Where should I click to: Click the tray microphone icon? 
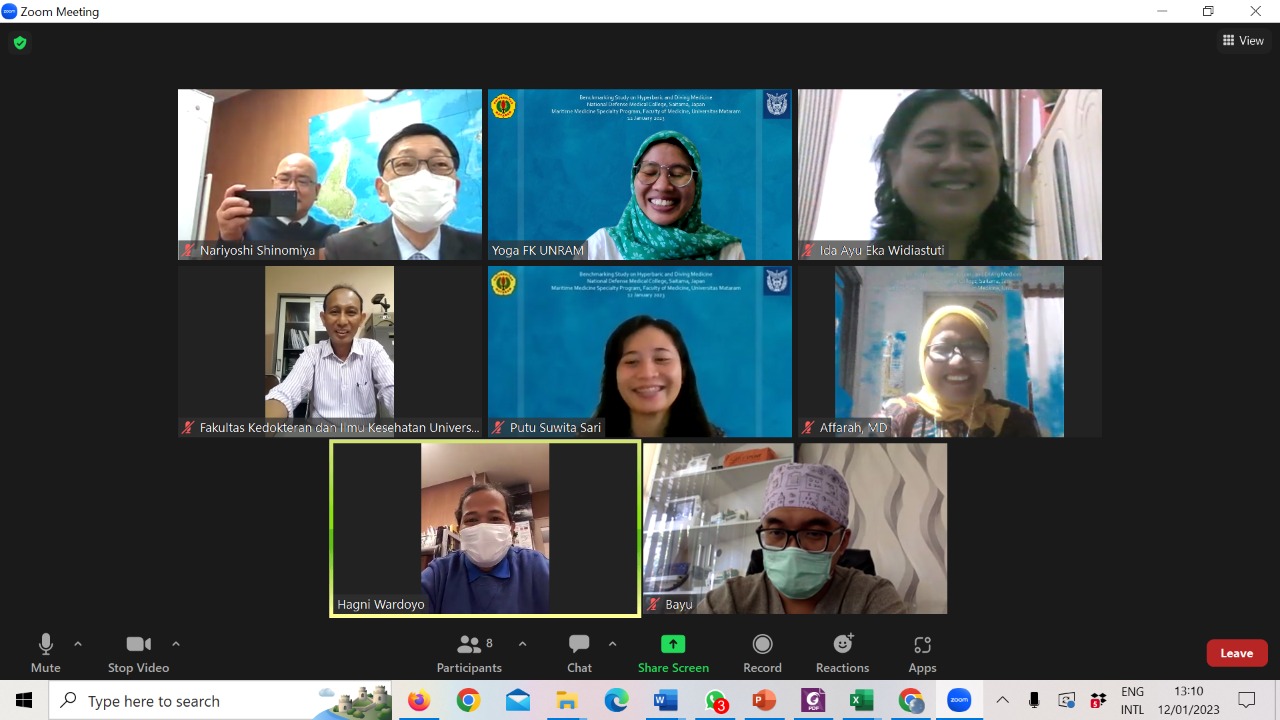[1034, 700]
